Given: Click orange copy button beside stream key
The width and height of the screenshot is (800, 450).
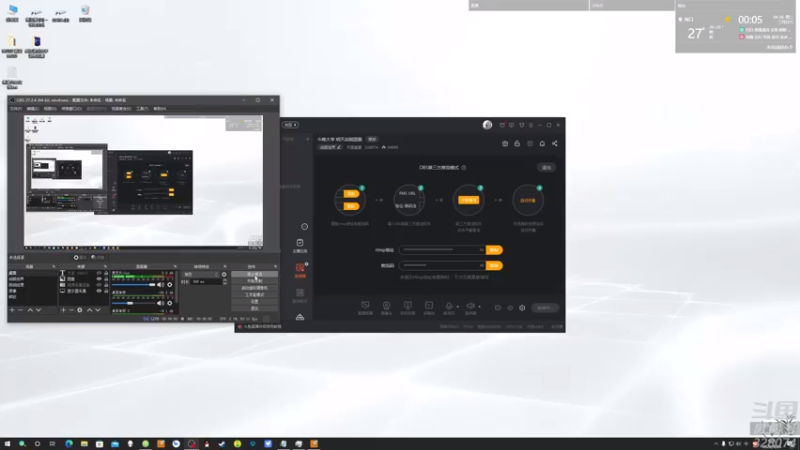Looking at the screenshot, I should click(x=494, y=266).
